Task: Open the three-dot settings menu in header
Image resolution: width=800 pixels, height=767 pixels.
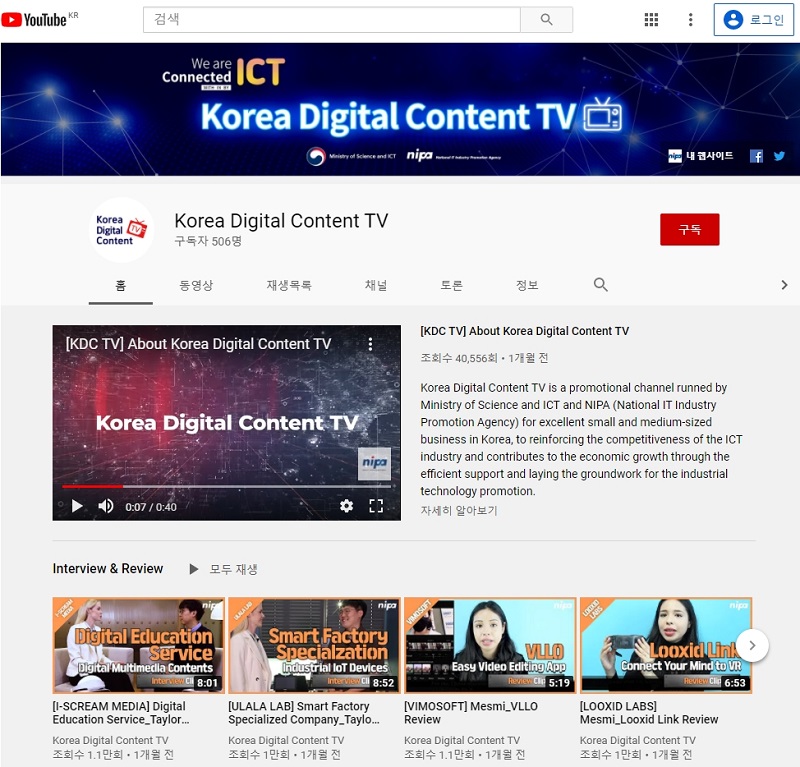Action: pyautogui.click(x=690, y=20)
